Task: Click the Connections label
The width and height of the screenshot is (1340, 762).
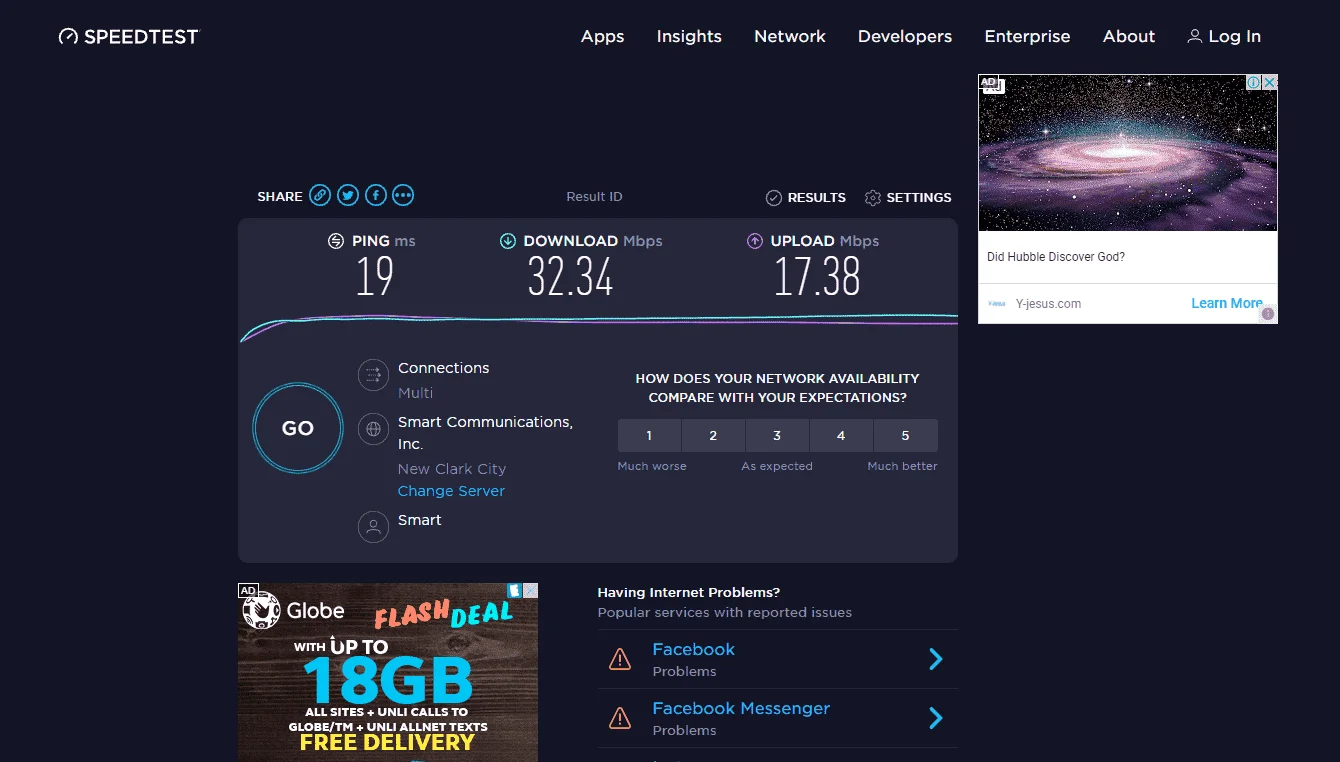Action: 444,368
